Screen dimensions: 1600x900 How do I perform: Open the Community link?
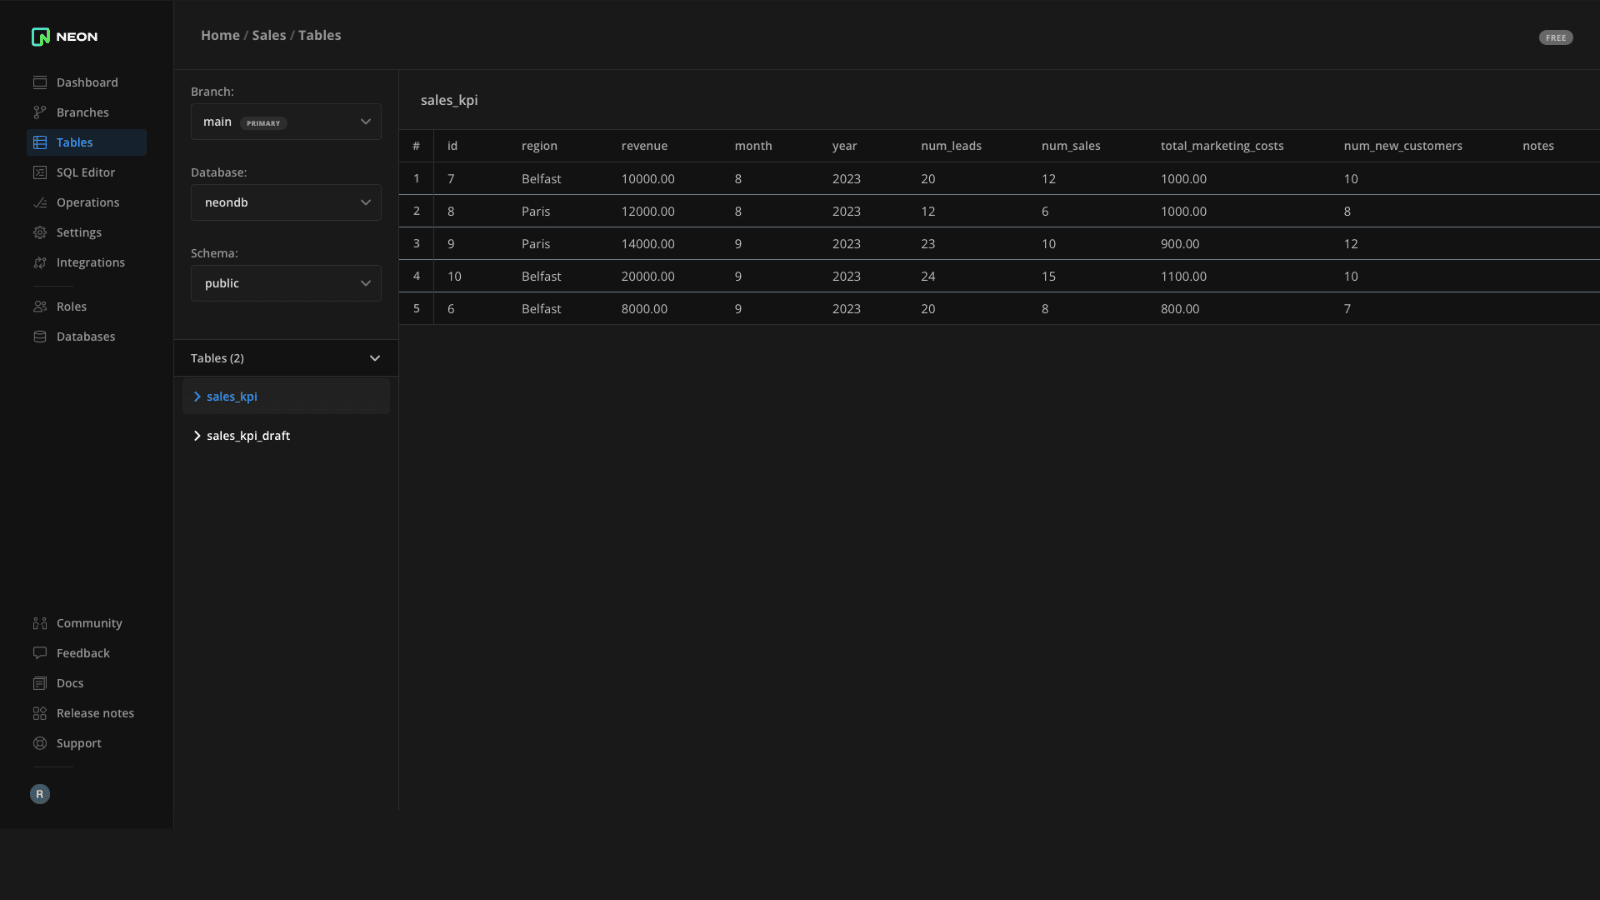[x=89, y=623]
